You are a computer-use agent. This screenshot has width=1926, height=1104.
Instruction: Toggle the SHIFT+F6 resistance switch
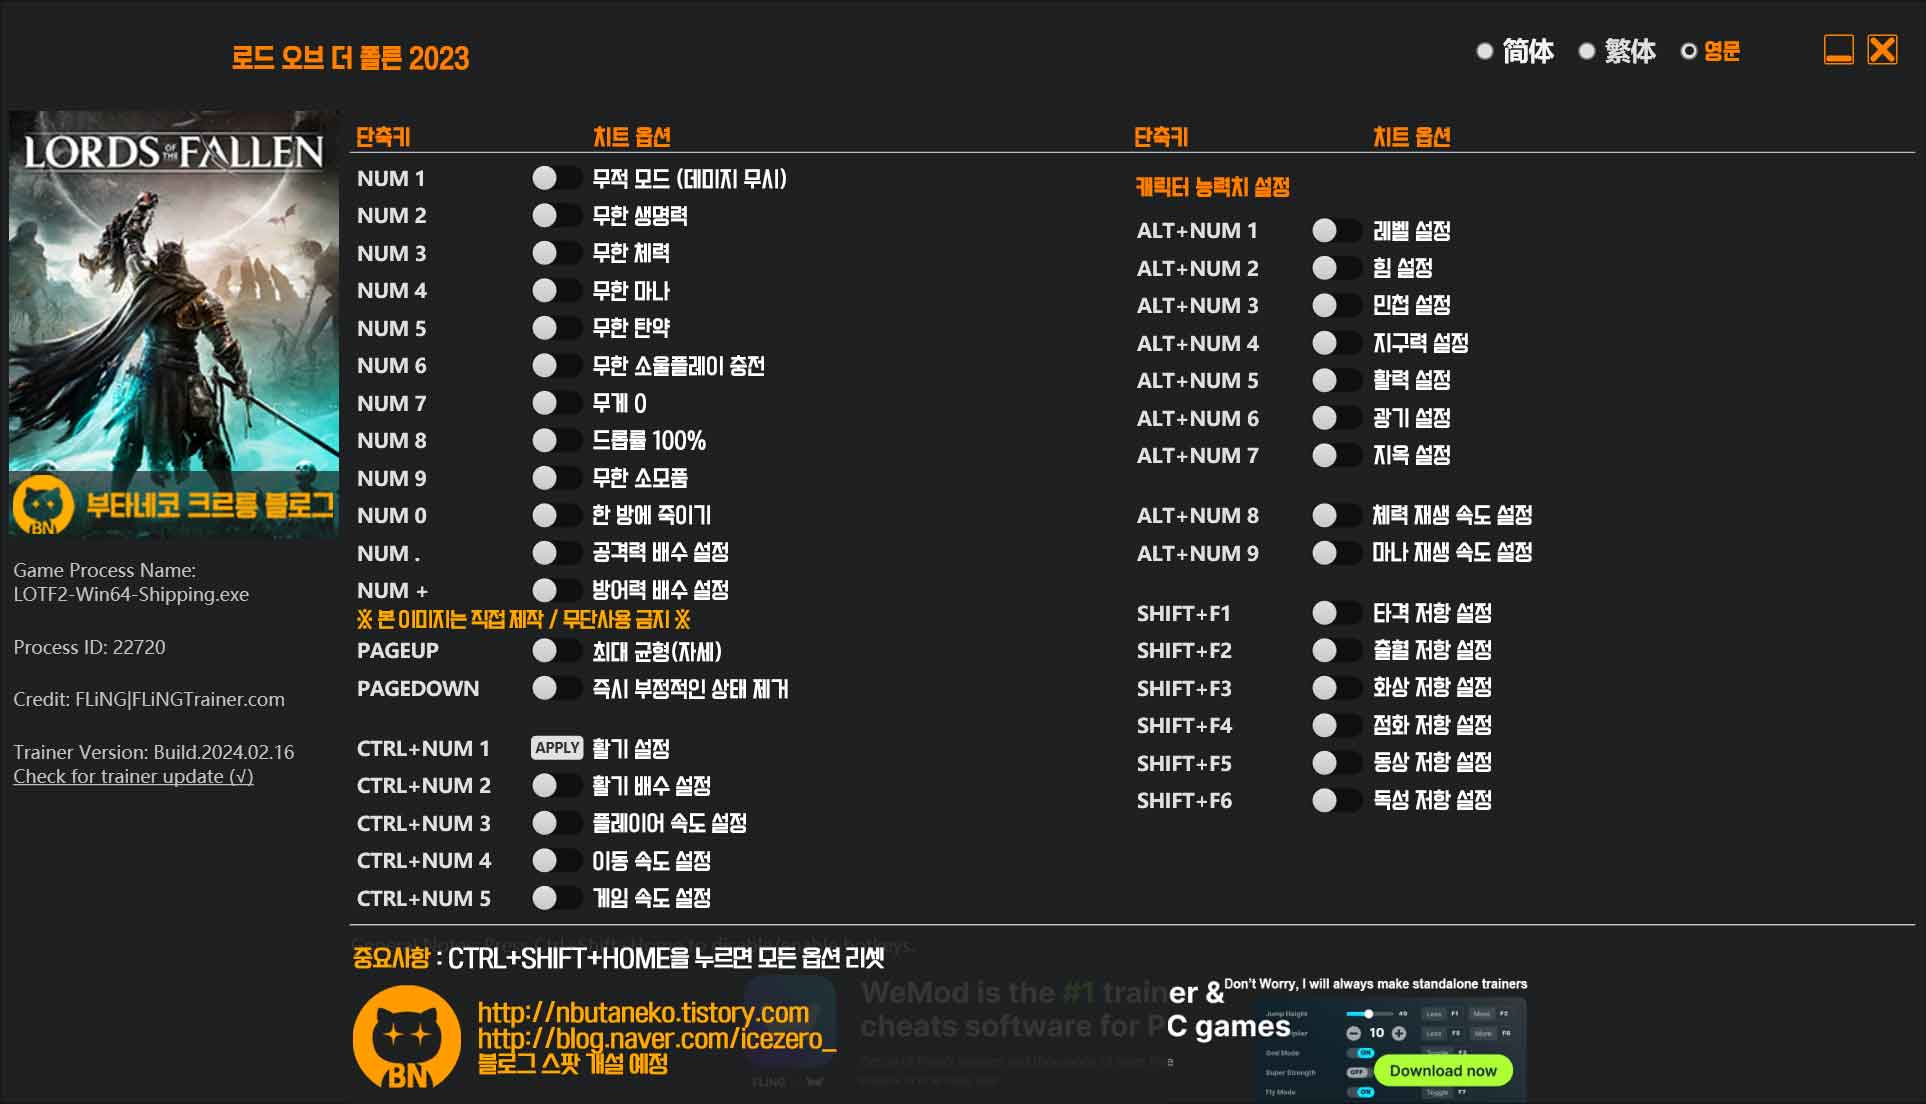coord(1336,800)
